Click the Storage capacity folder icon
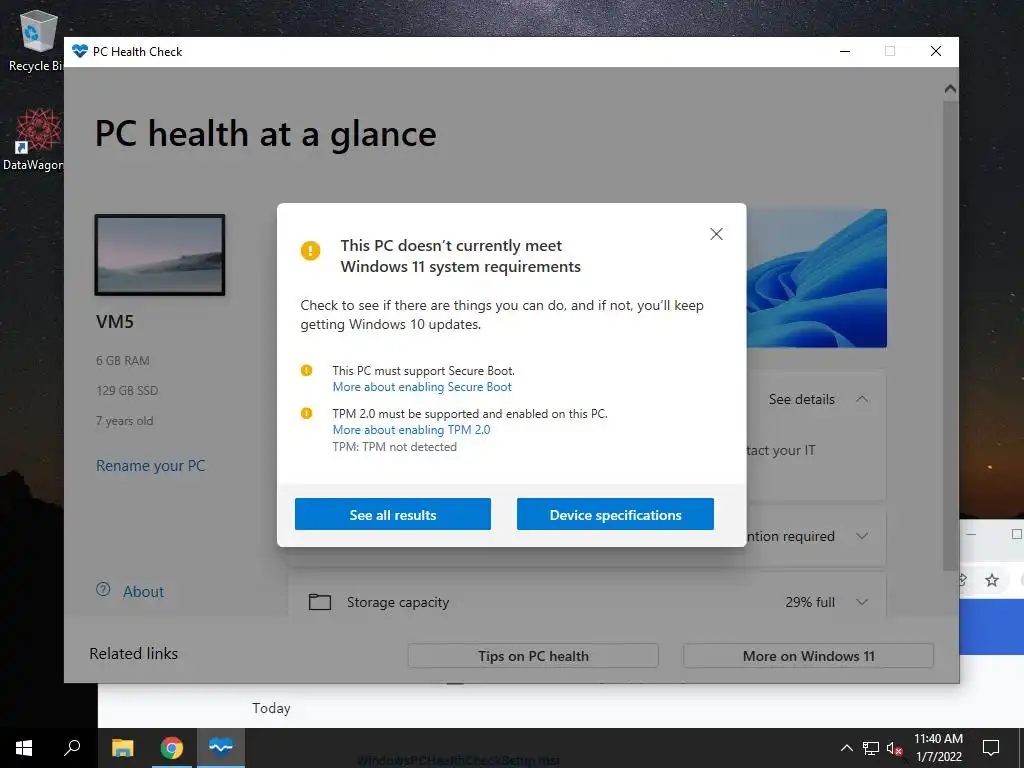Screen dimensions: 1024x768 click(319, 601)
